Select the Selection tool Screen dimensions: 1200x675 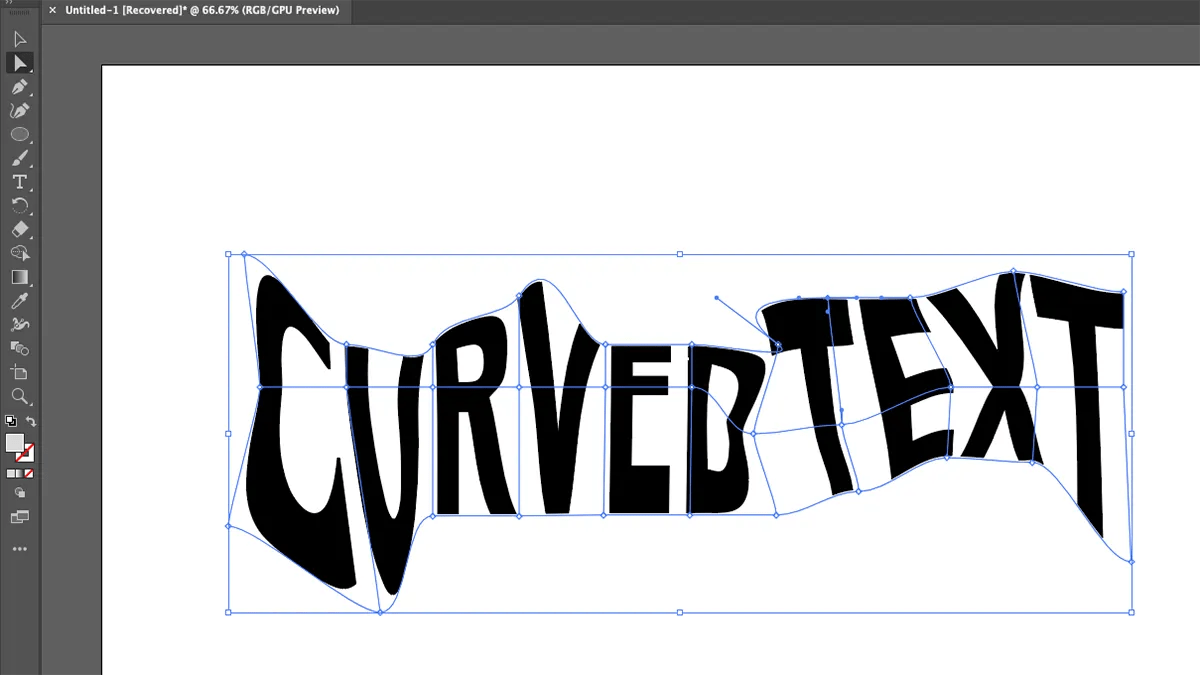point(20,38)
